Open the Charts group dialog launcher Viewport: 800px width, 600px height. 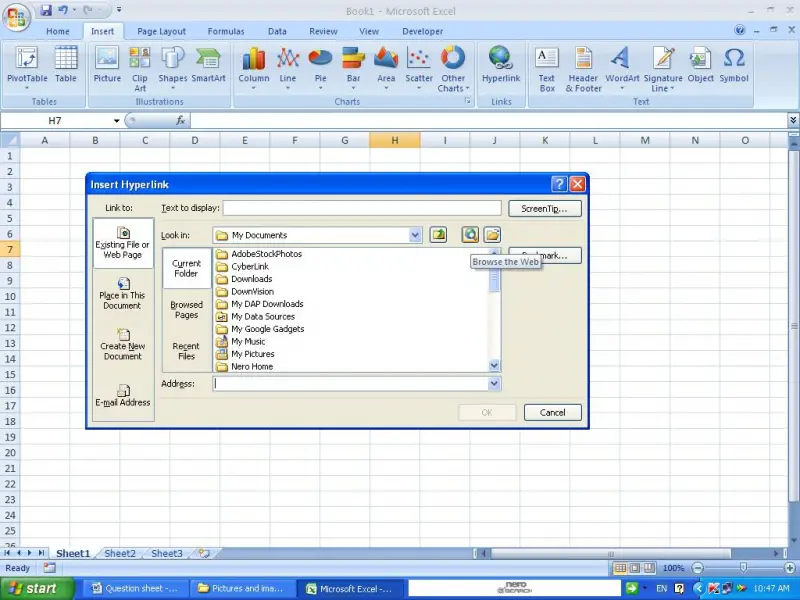click(x=467, y=102)
